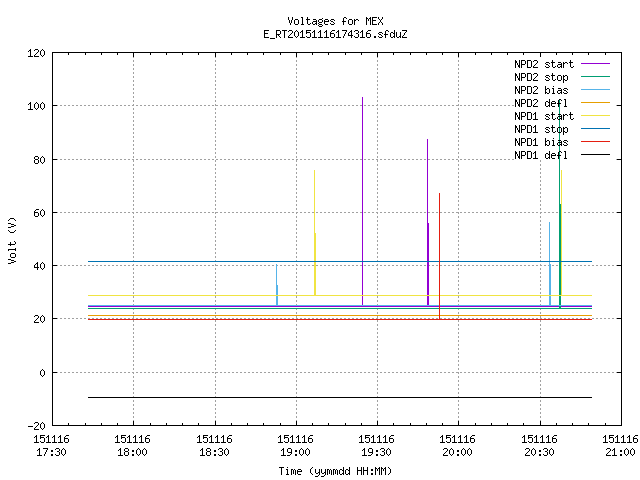Click the y-axis tick label 40
640x480 pixels.
point(39,266)
